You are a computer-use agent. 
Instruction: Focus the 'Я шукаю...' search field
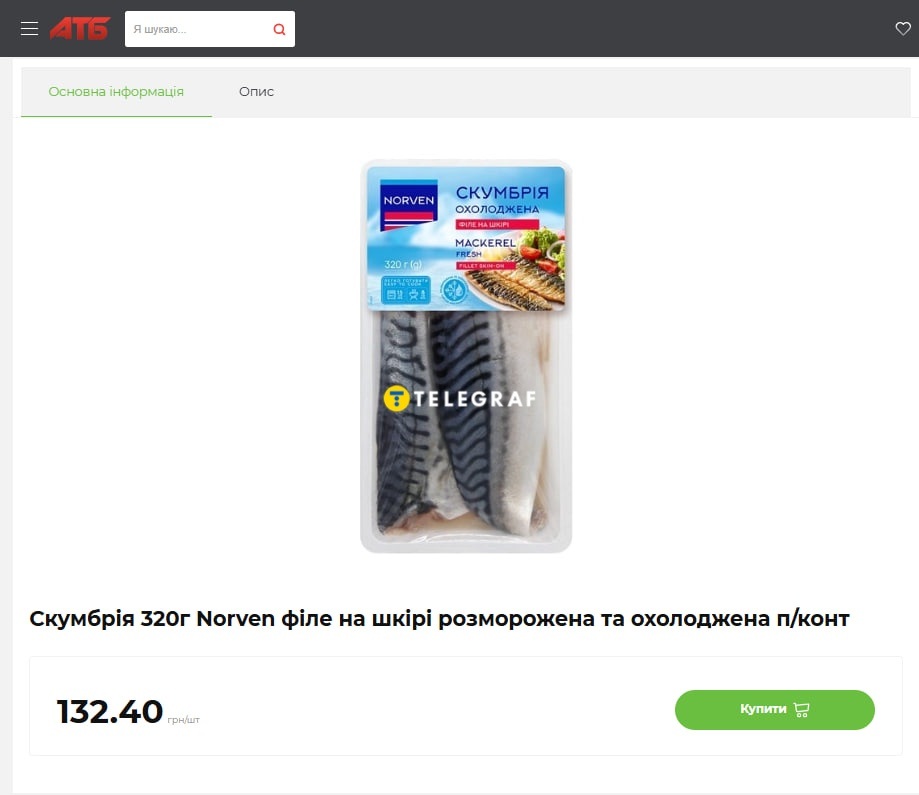pos(196,29)
